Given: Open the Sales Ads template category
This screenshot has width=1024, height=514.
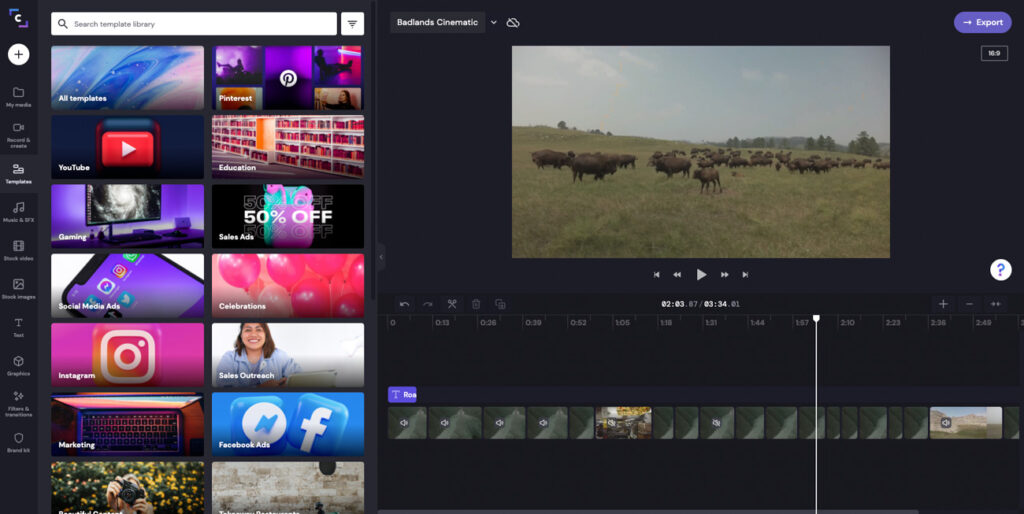Looking at the screenshot, I should (x=288, y=216).
